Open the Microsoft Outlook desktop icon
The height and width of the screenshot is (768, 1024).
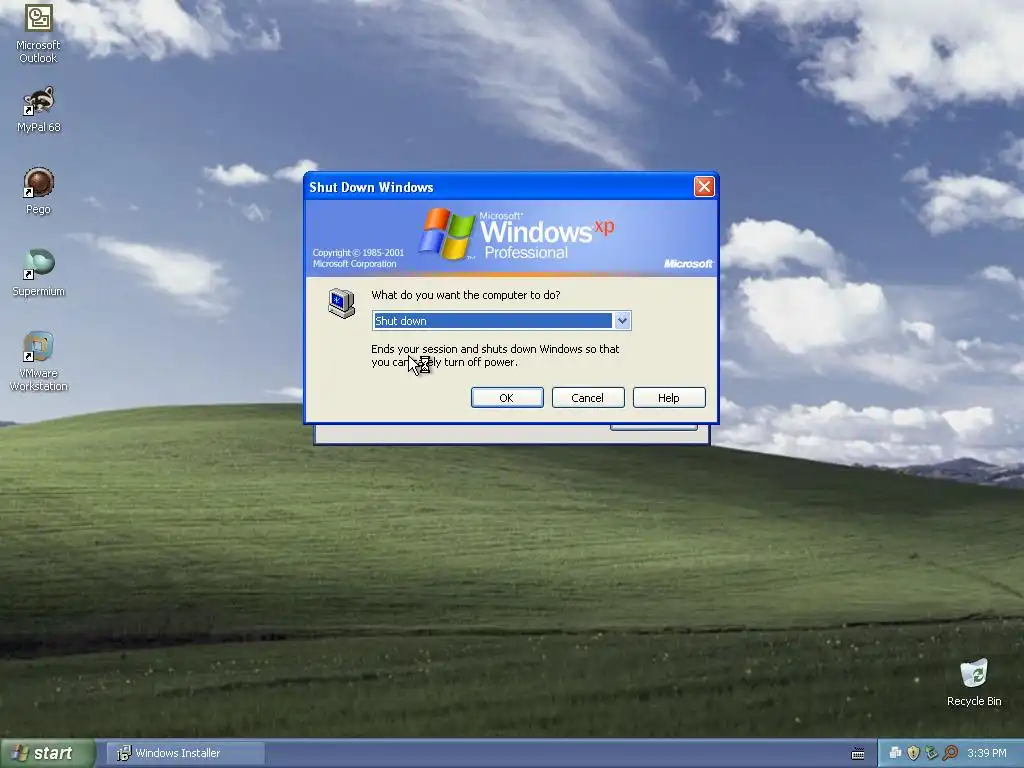[38, 33]
